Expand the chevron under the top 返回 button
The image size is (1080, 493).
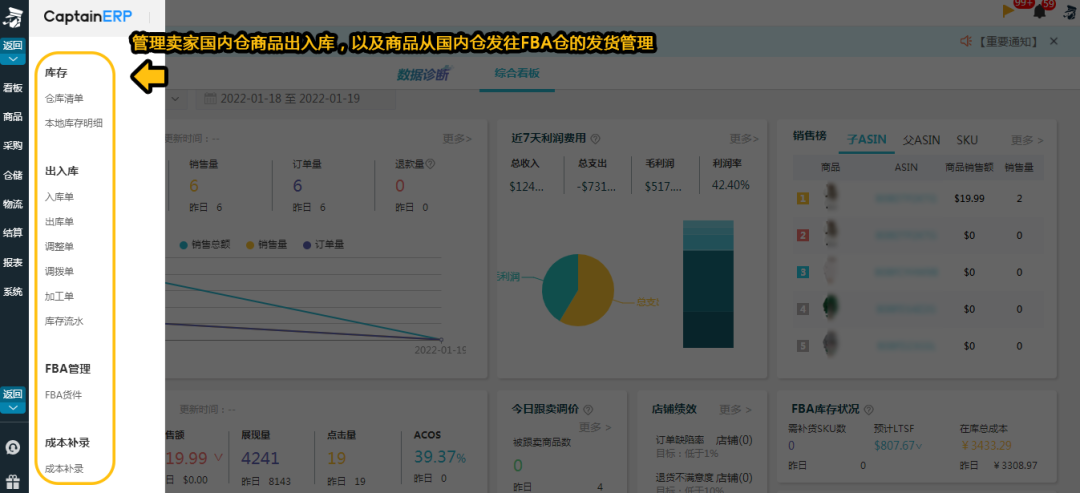pyautogui.click(x=12, y=59)
